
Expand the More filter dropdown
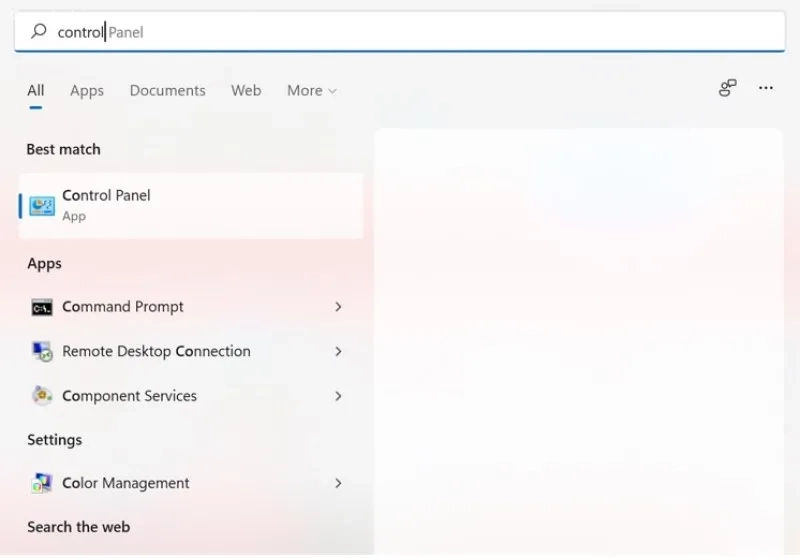tap(312, 91)
